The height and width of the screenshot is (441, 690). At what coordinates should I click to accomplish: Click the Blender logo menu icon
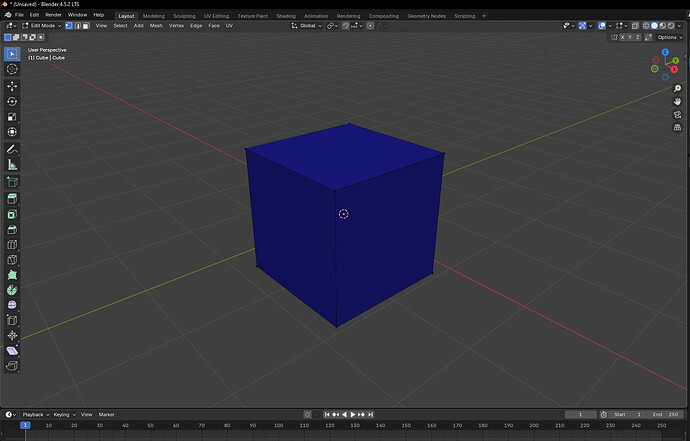(x=7, y=15)
